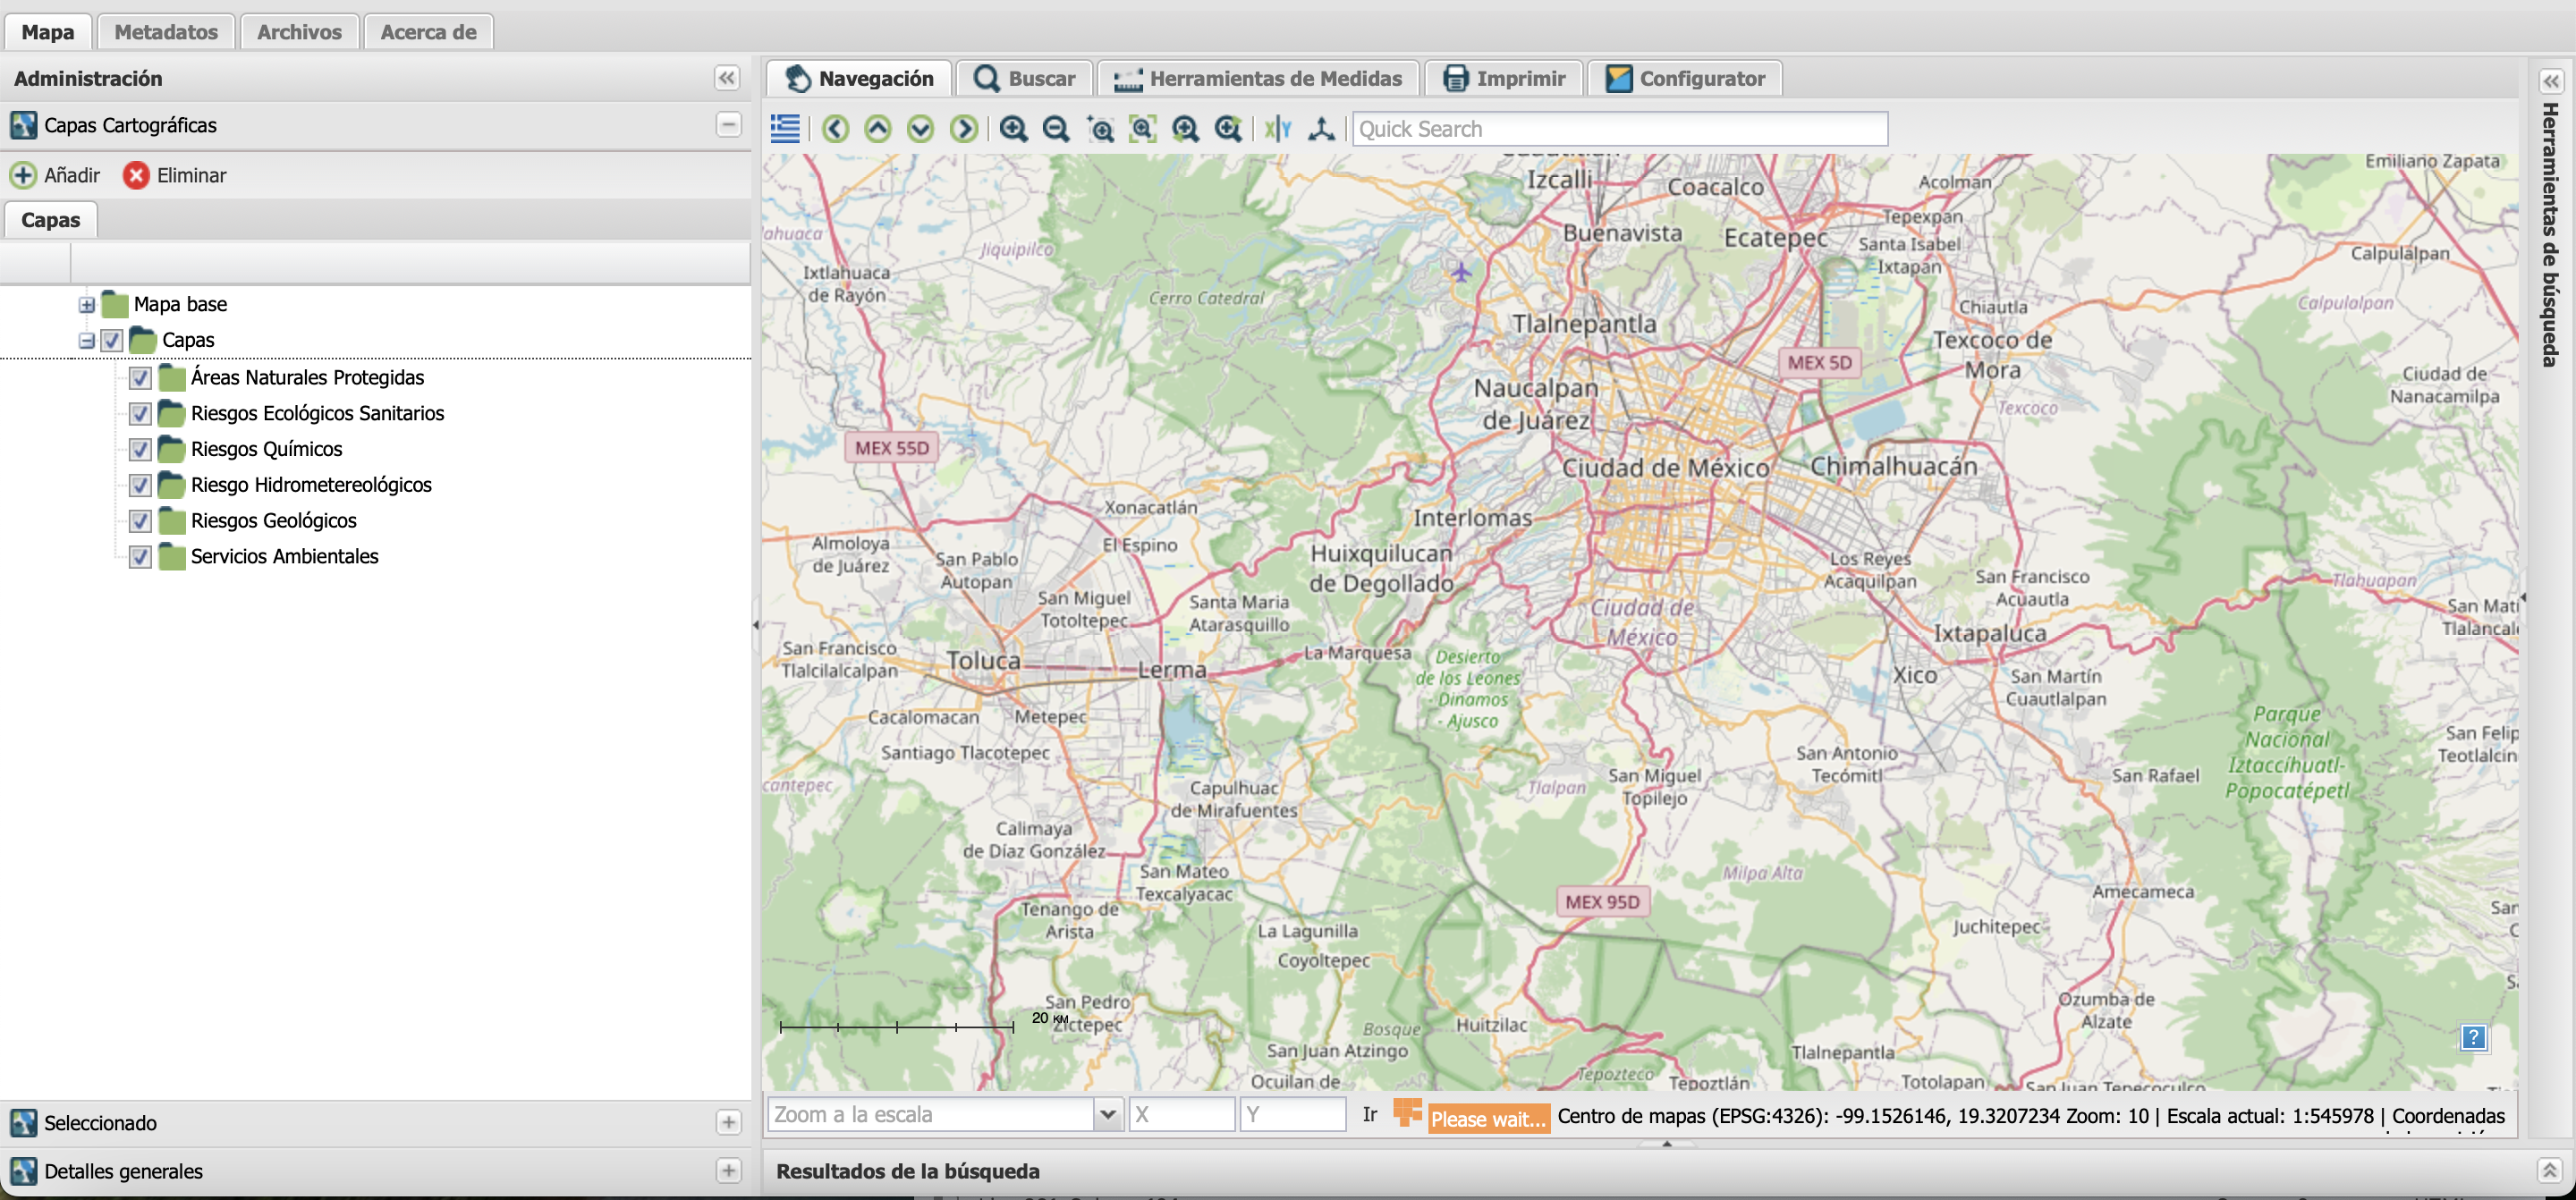Click the Quick Search input field
The width and height of the screenshot is (2576, 1200).
point(1619,129)
